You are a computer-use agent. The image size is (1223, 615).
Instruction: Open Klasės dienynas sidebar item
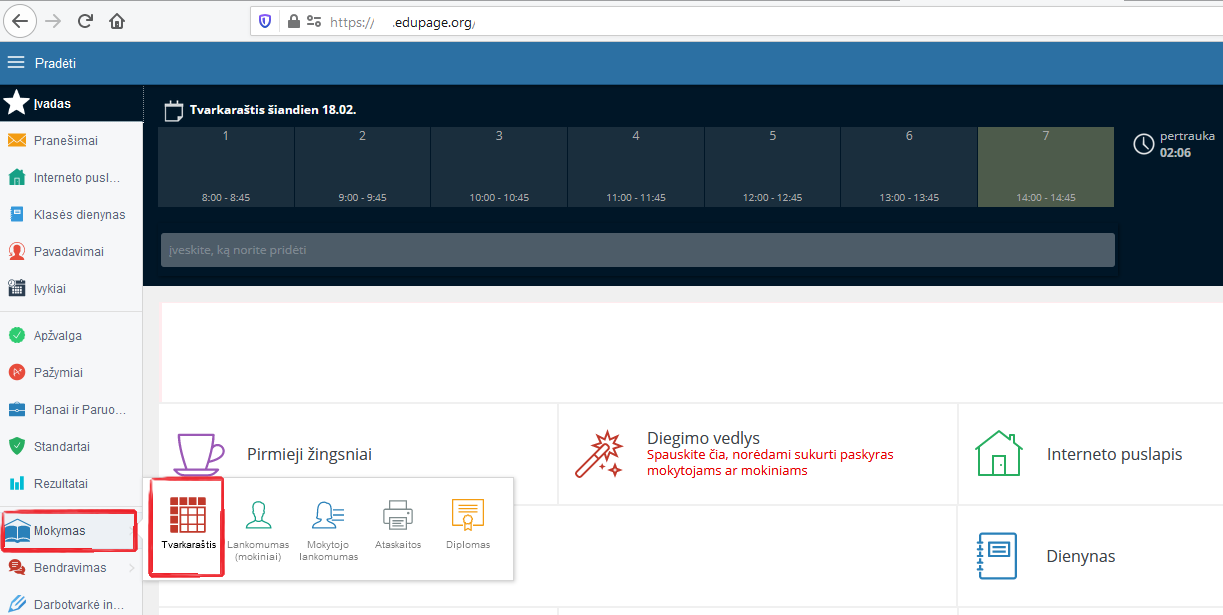pyautogui.click(x=71, y=215)
